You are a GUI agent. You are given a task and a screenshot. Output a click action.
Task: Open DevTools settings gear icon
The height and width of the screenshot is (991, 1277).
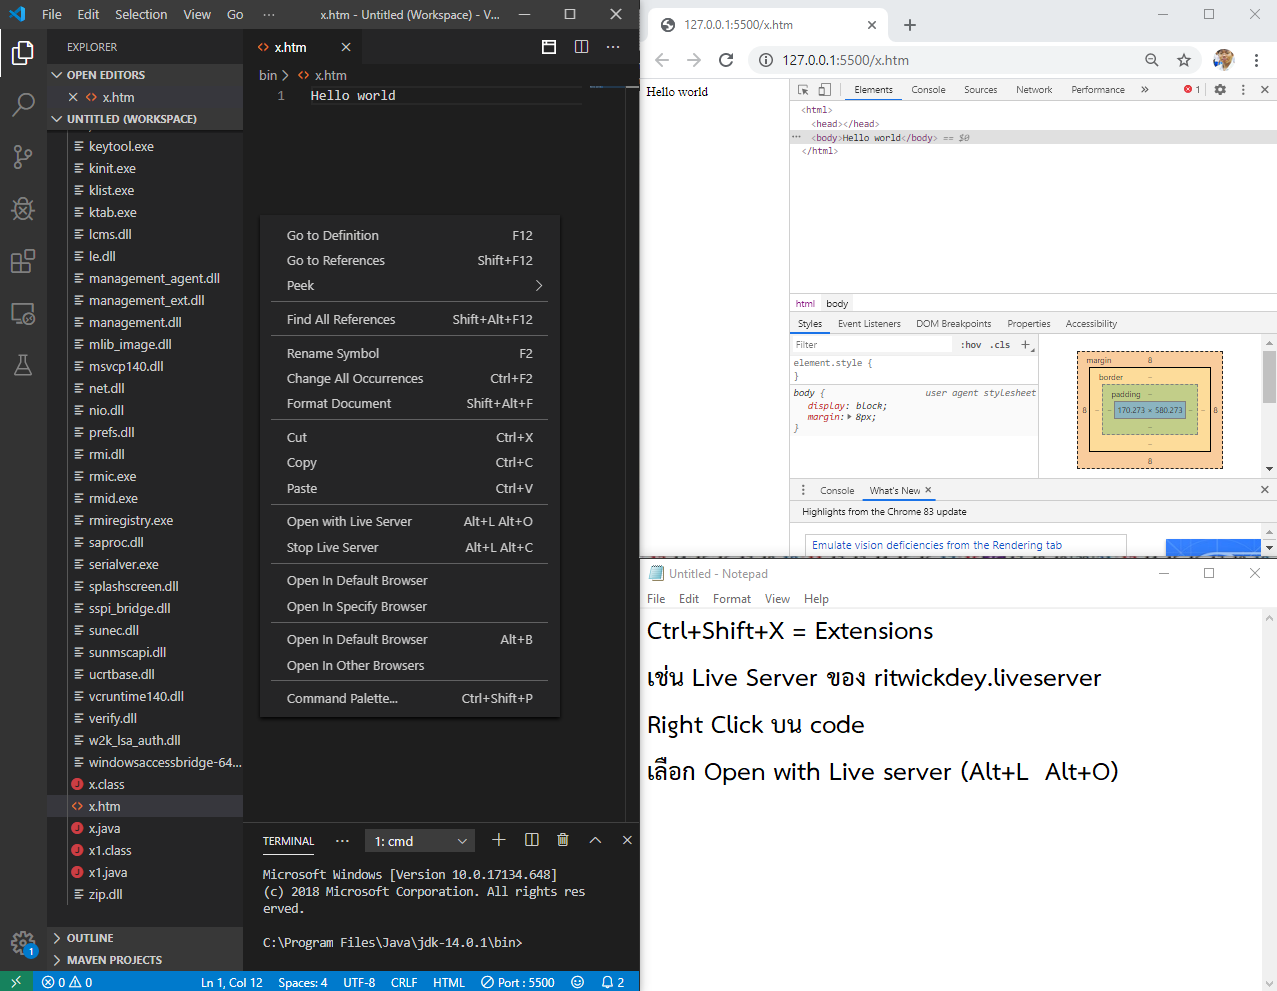[x=1220, y=90]
